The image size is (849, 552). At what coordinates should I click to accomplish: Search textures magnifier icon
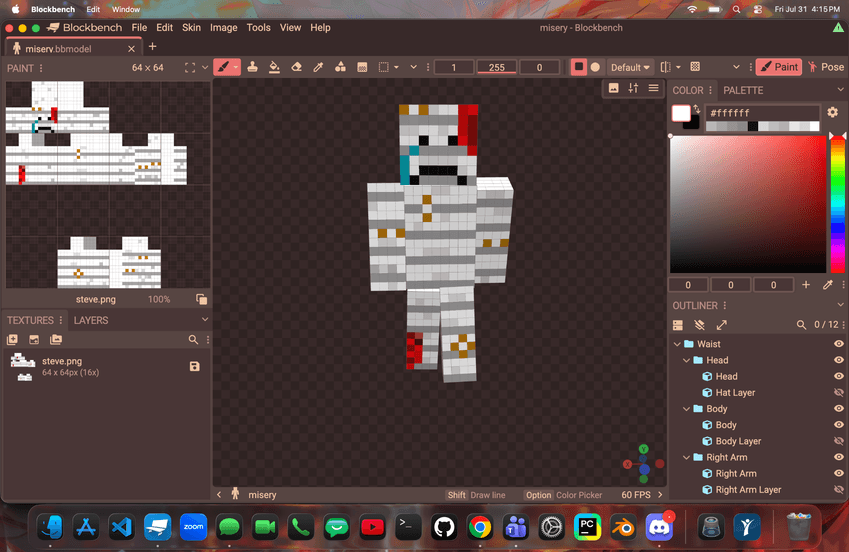coord(193,340)
